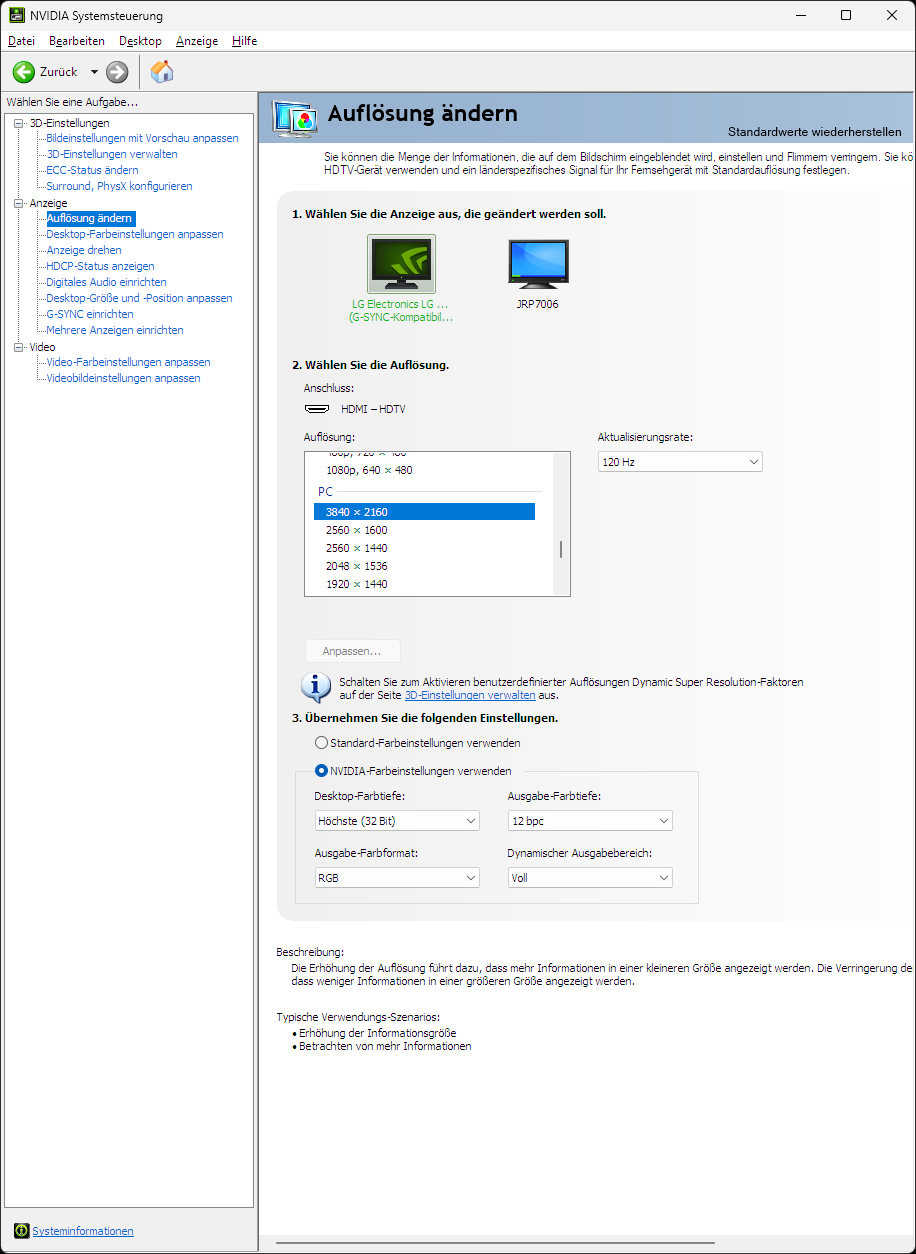The image size is (916, 1254).
Task: Select the LG Electronics display thumbnail
Action: click(401, 264)
